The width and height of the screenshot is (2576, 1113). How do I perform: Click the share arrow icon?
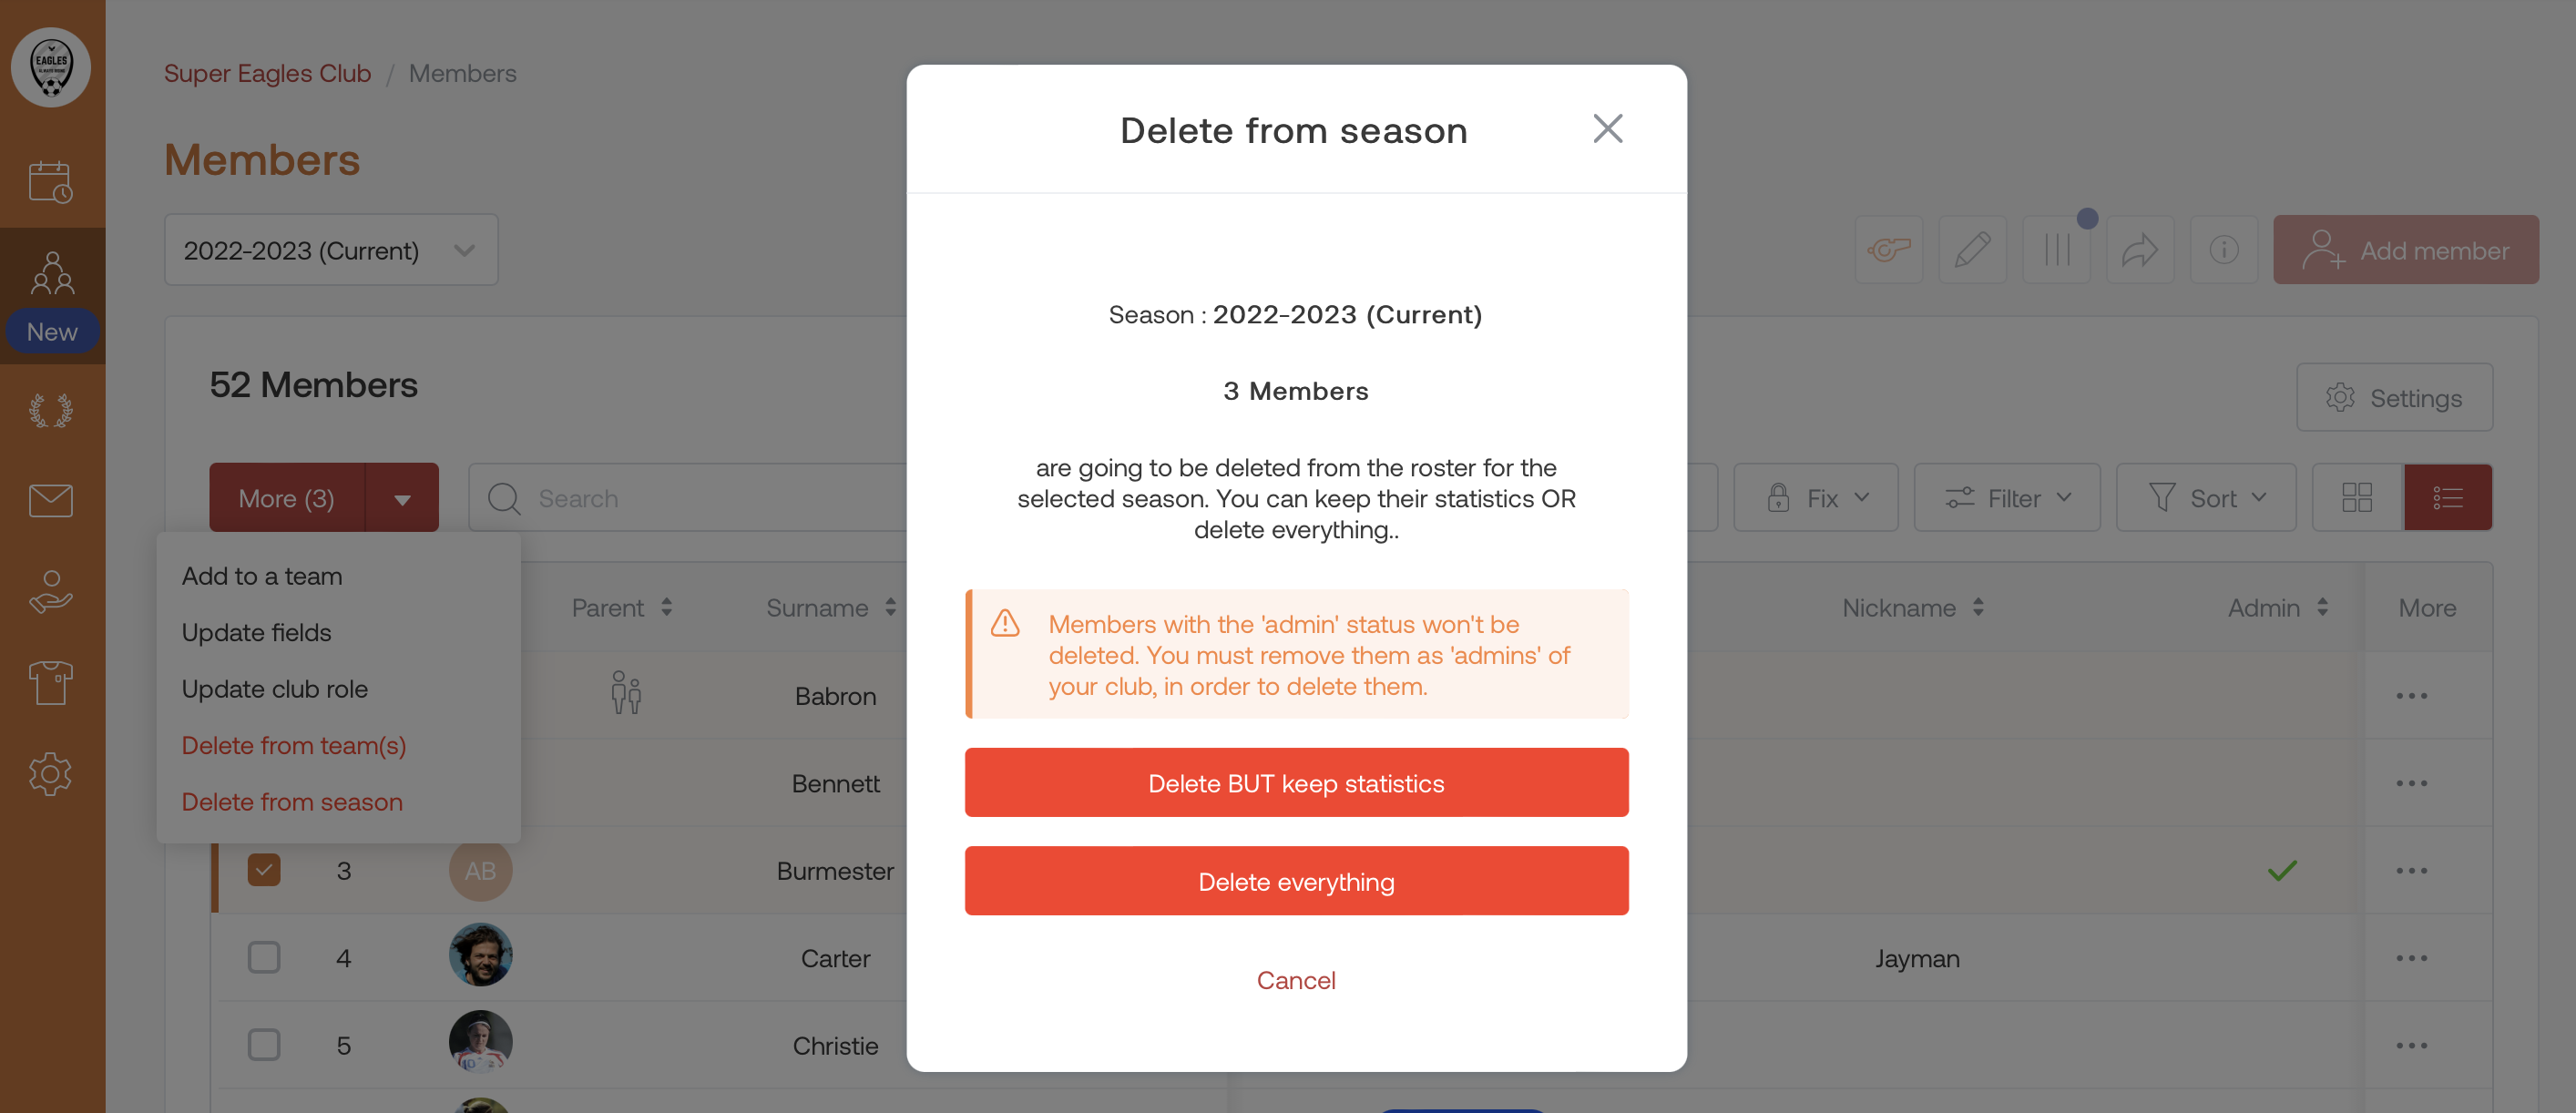2139,250
